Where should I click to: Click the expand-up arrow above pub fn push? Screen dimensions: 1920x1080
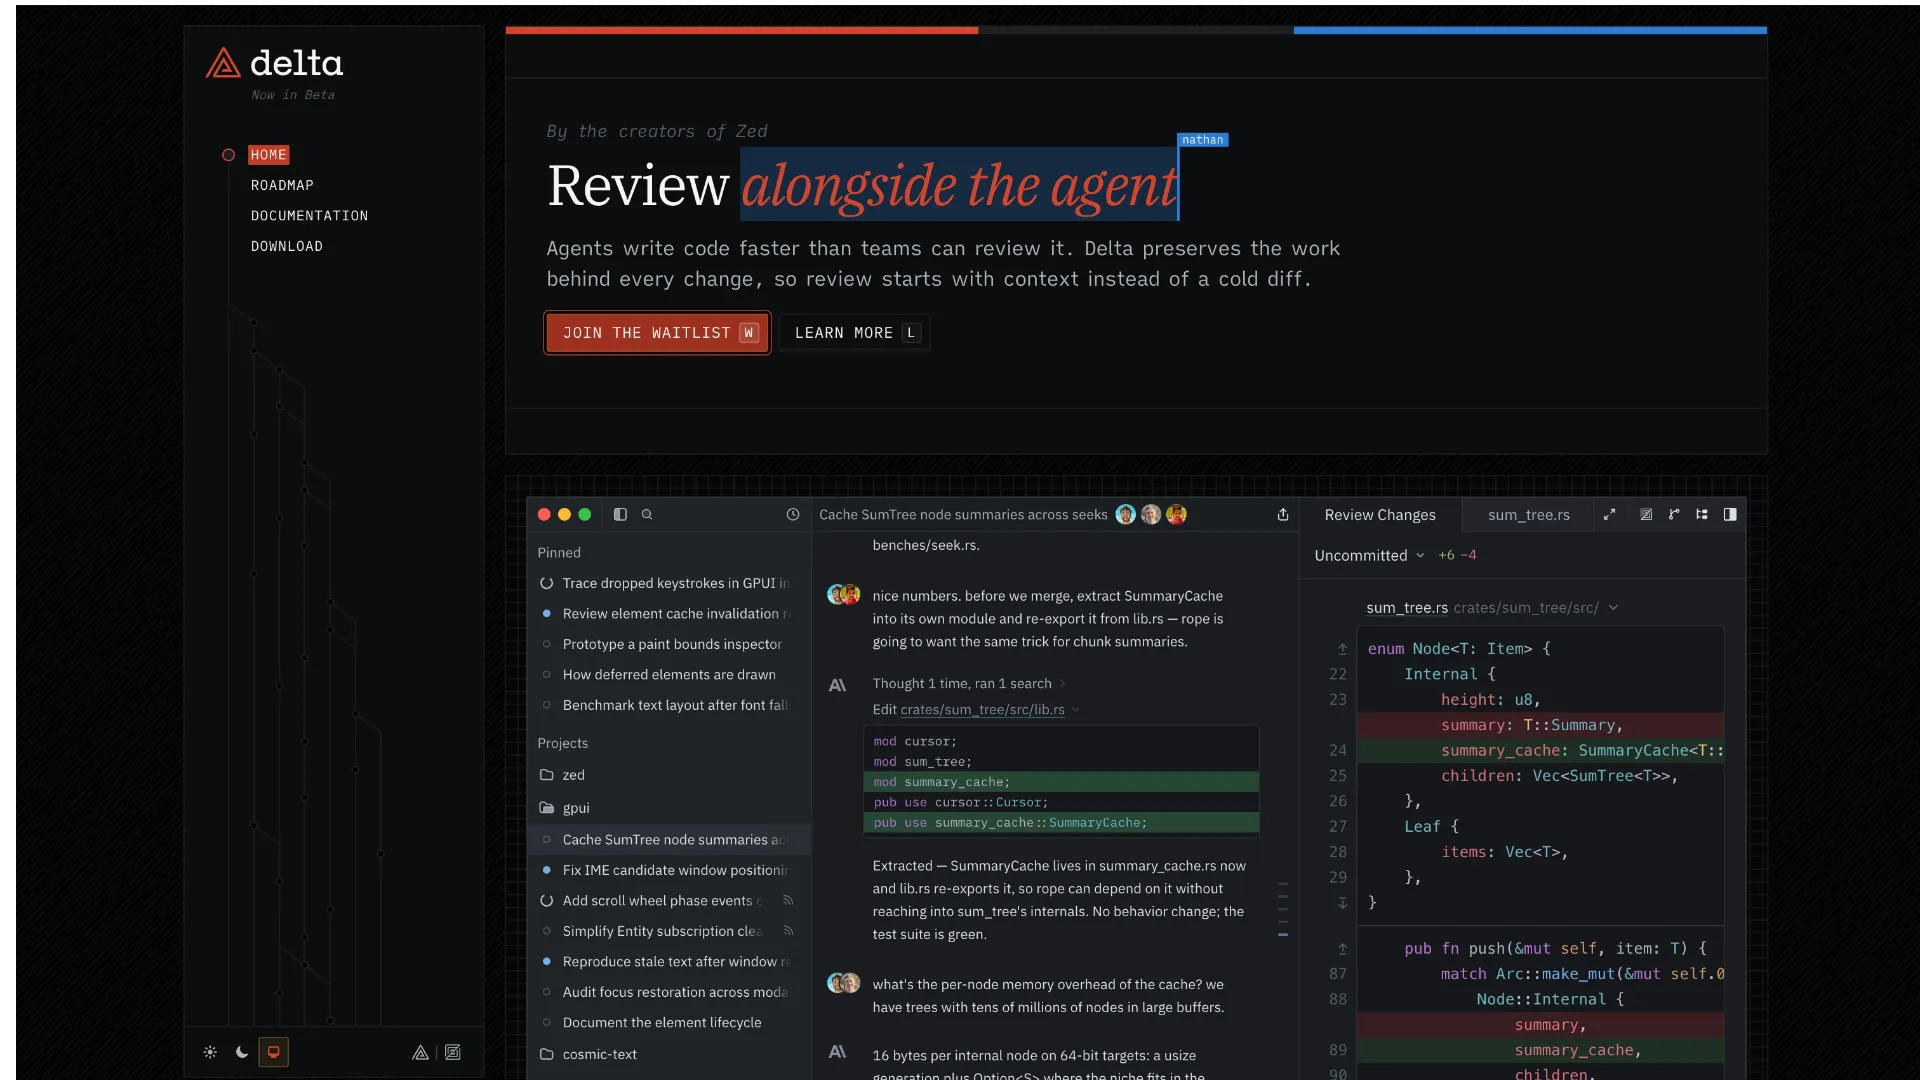(x=1343, y=948)
